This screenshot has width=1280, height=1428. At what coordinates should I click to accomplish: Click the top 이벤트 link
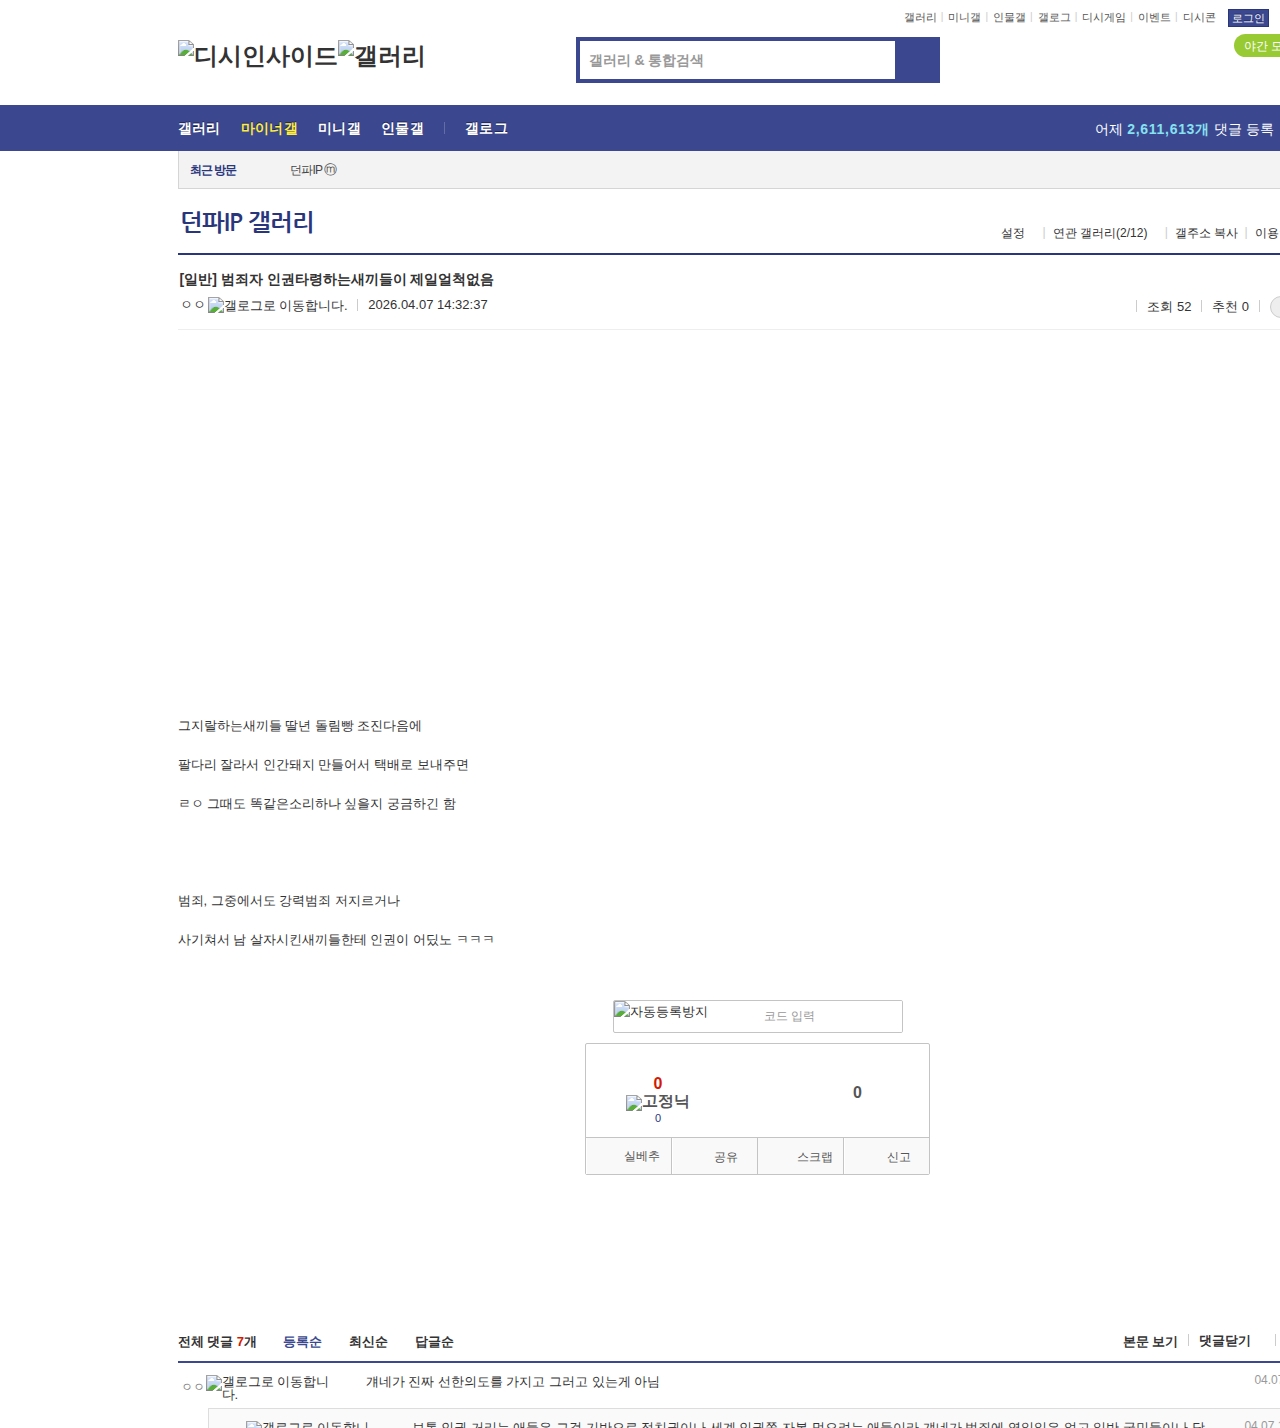point(1154,18)
